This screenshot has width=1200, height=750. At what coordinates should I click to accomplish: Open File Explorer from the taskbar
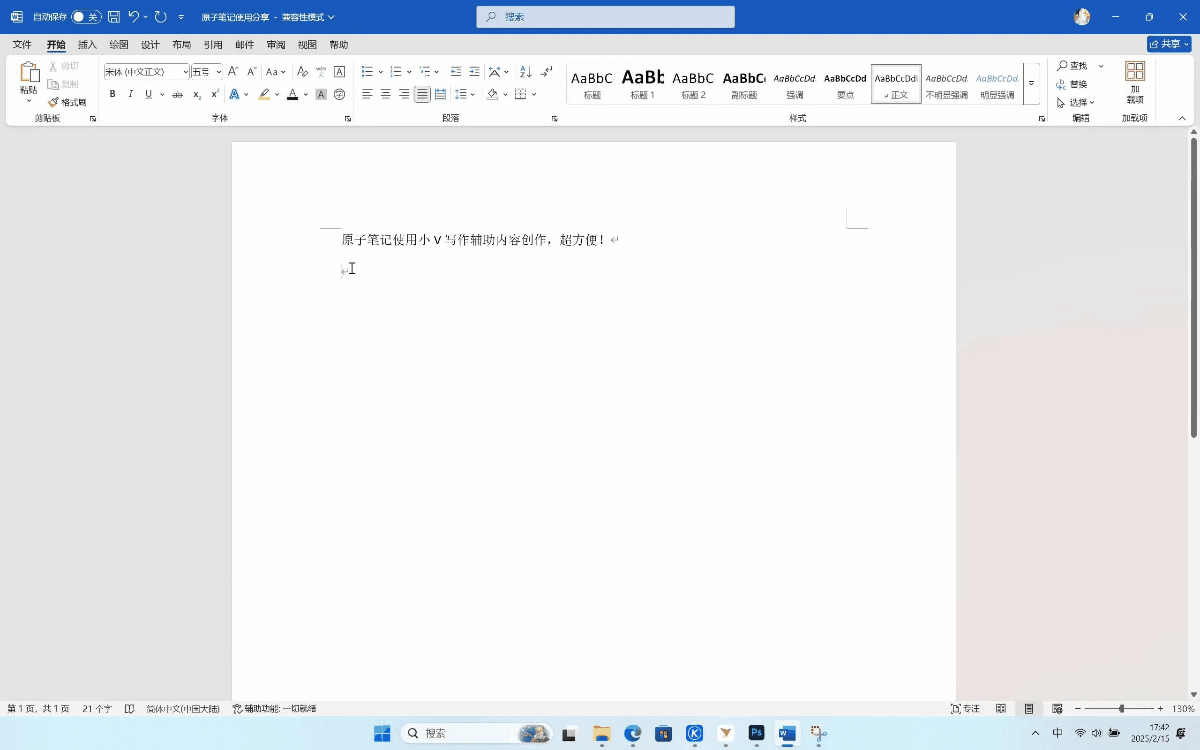coord(601,733)
